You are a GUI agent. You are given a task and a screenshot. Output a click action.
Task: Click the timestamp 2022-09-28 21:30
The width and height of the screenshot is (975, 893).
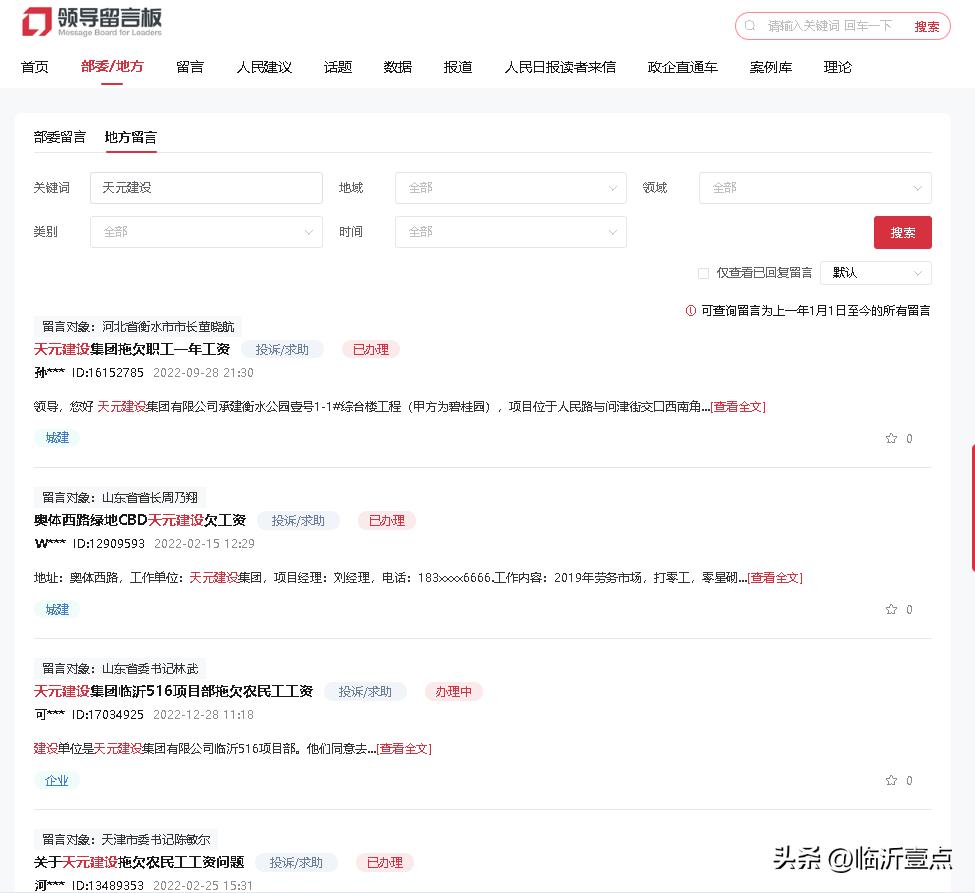pos(203,372)
